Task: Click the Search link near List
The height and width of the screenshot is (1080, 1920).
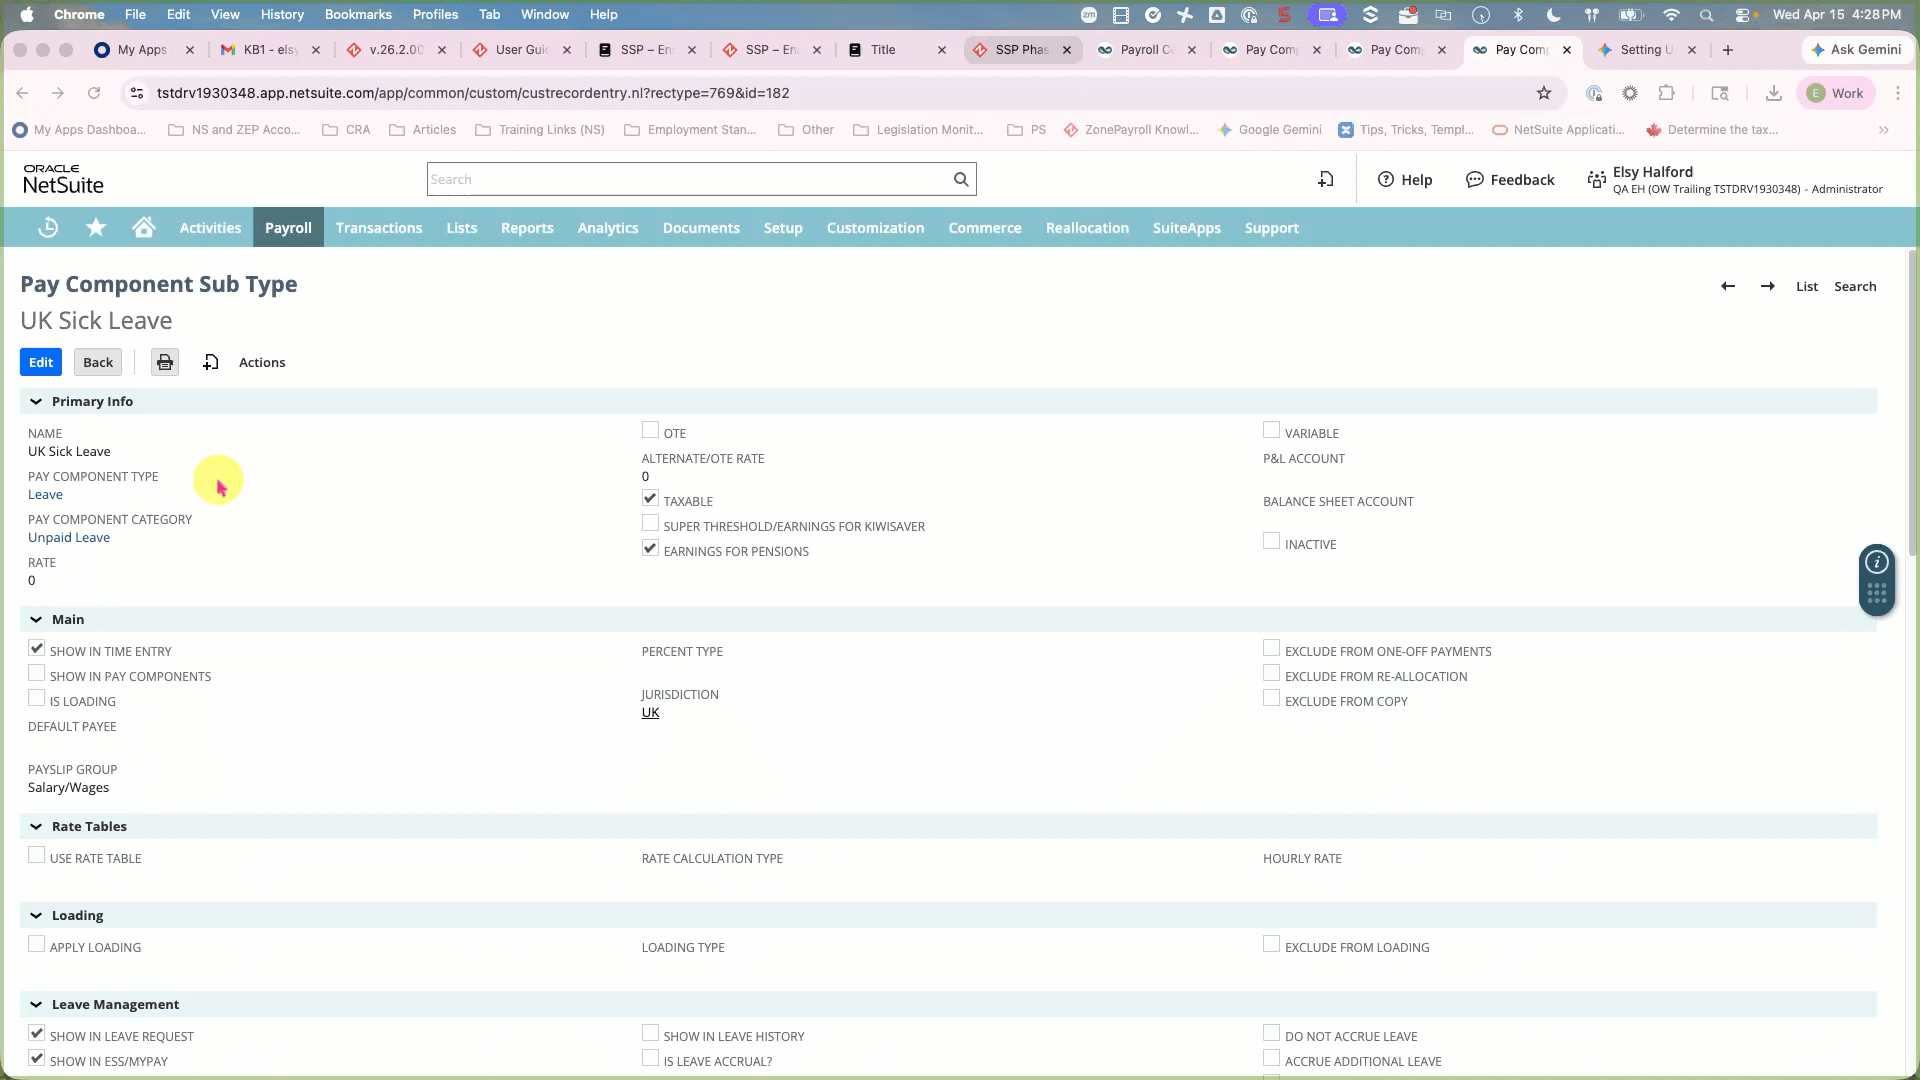Action: (x=1855, y=286)
